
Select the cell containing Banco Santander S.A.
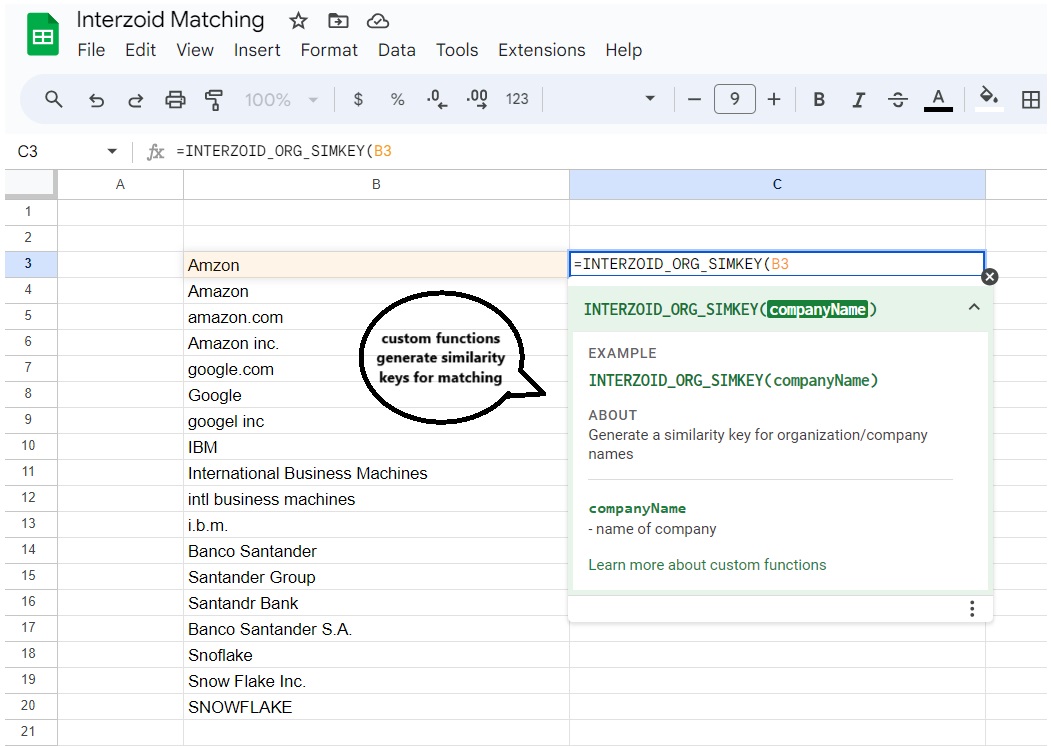pos(376,629)
